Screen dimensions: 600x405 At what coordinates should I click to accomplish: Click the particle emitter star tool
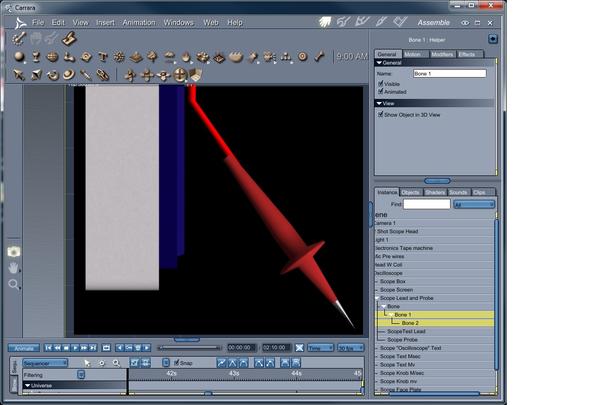click(x=119, y=57)
